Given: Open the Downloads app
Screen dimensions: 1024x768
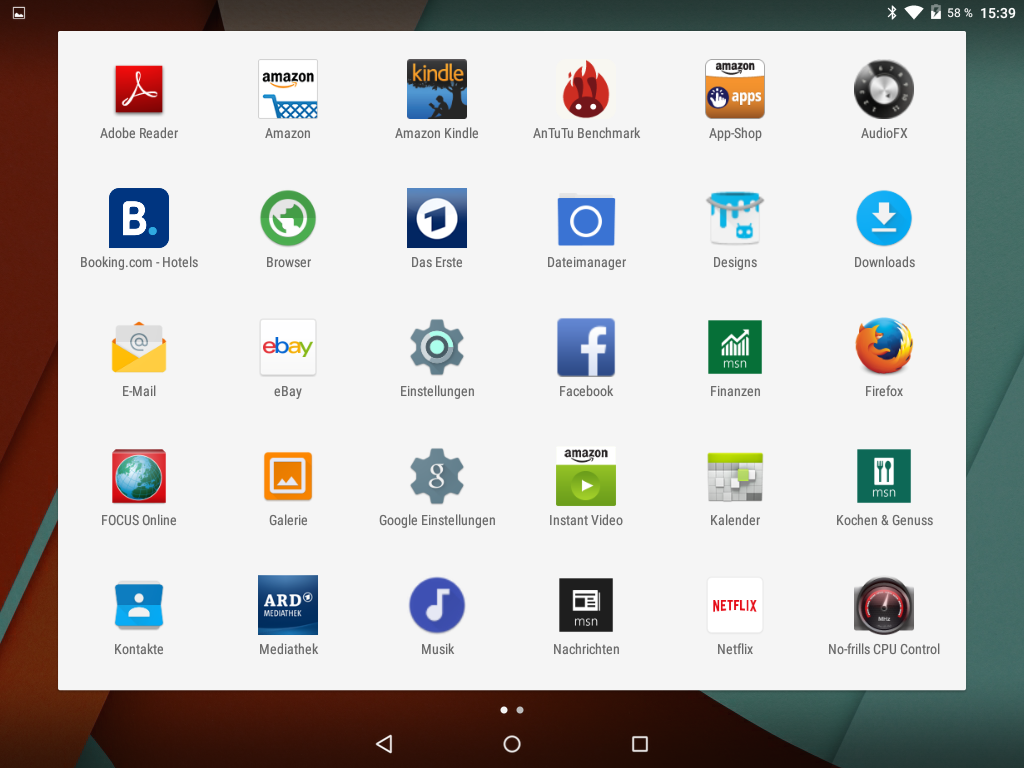Looking at the screenshot, I should click(x=884, y=218).
